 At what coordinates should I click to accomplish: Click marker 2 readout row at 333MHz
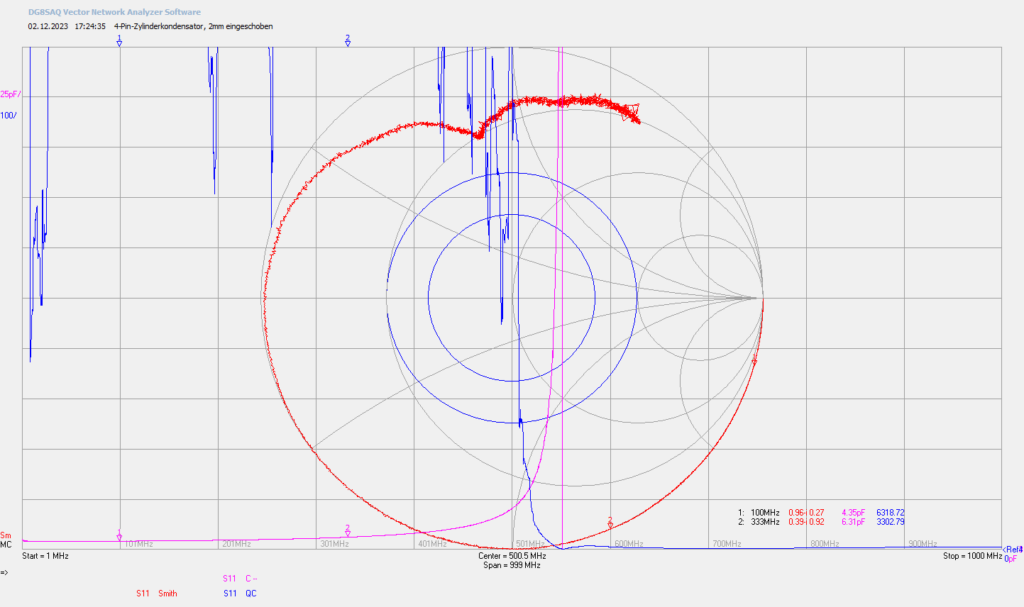point(821,522)
